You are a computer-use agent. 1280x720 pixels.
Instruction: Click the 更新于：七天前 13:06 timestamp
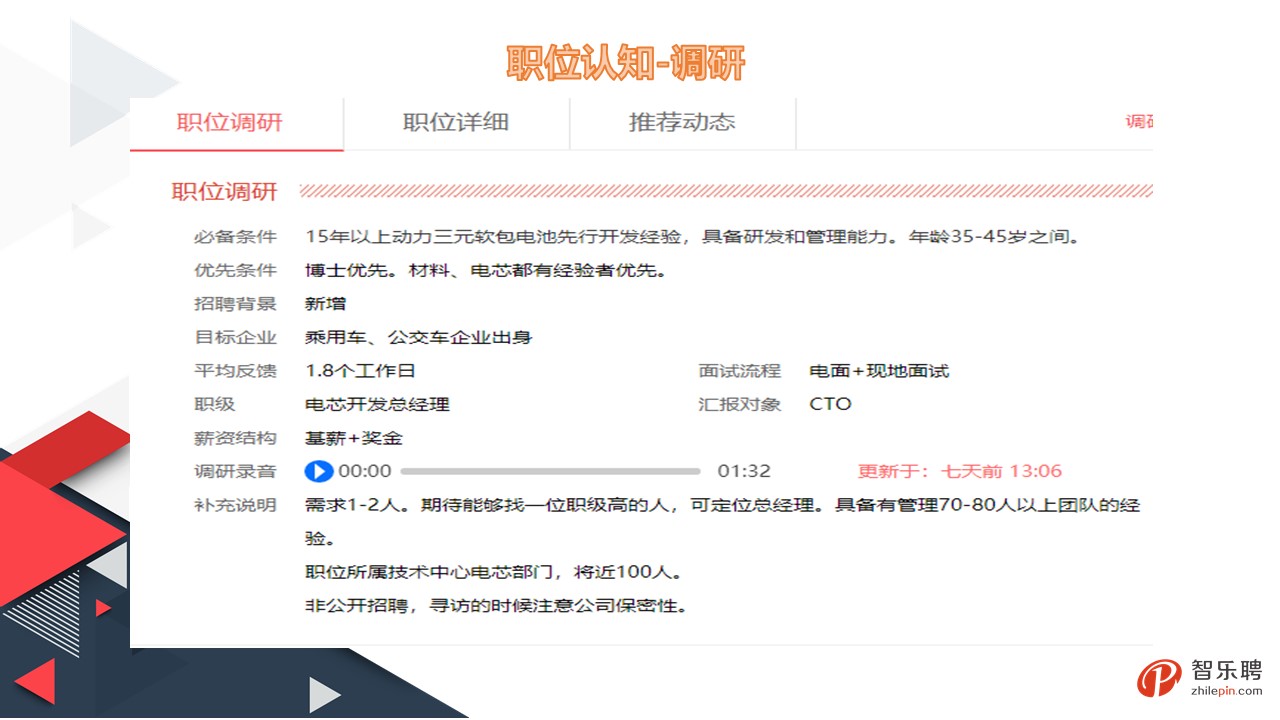click(x=960, y=471)
